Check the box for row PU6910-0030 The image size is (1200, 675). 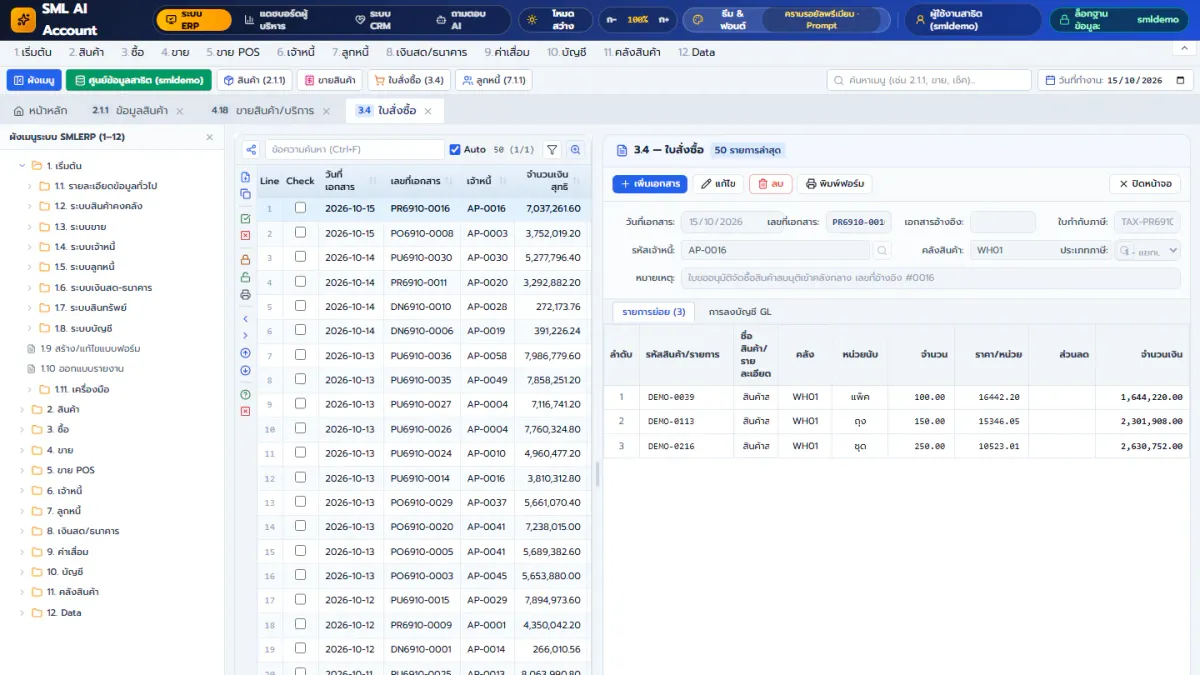point(300,257)
